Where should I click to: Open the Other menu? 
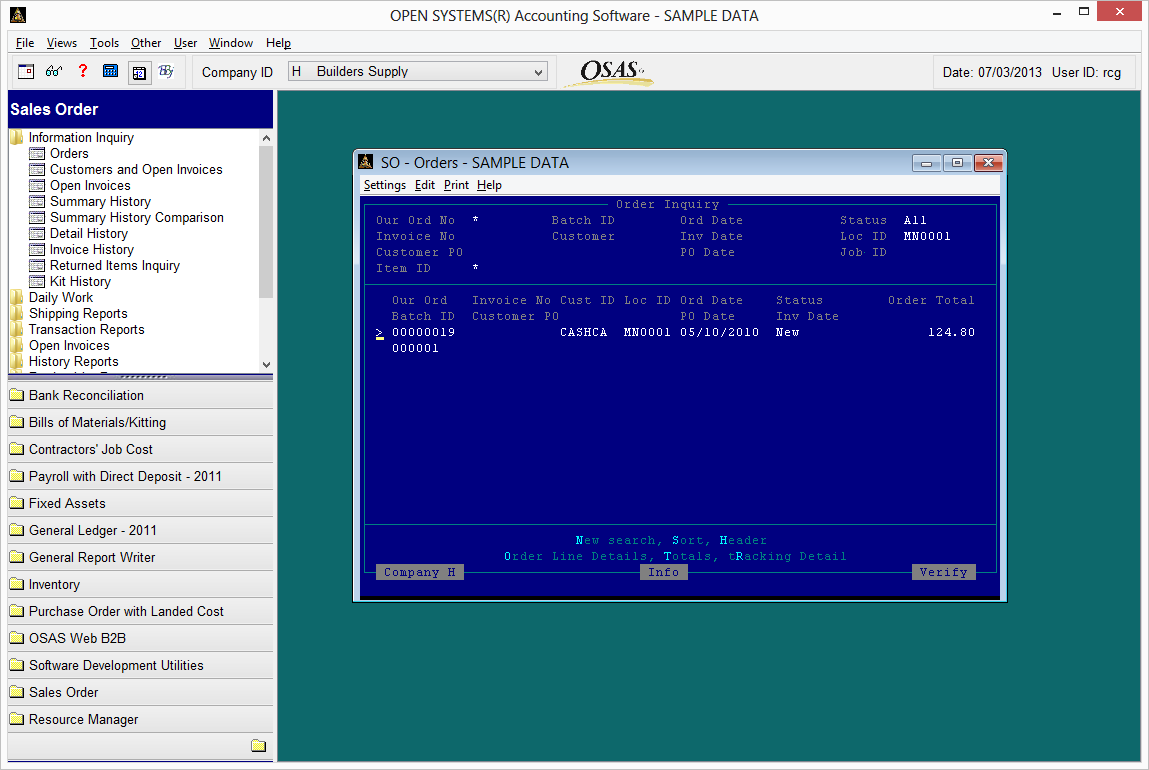[146, 43]
